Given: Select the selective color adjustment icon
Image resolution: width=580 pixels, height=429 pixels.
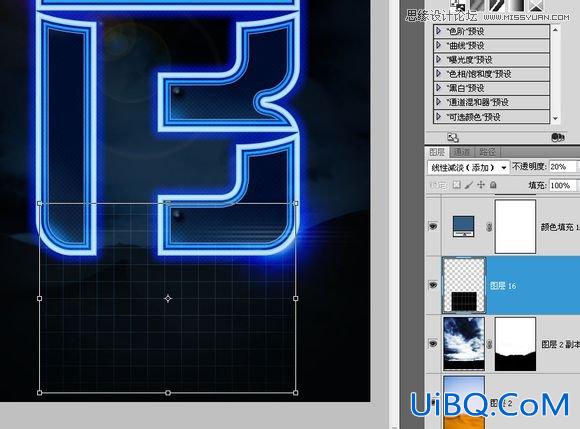Looking at the screenshot, I should tap(536, 5).
